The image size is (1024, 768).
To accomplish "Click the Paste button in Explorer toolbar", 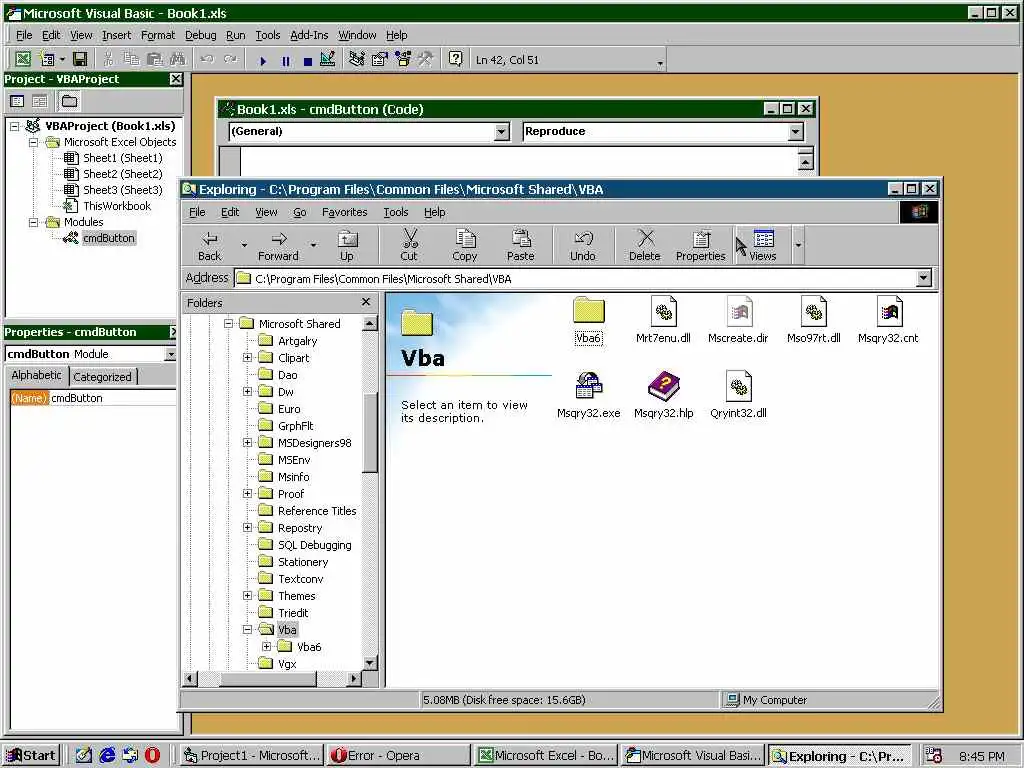I will [x=520, y=246].
